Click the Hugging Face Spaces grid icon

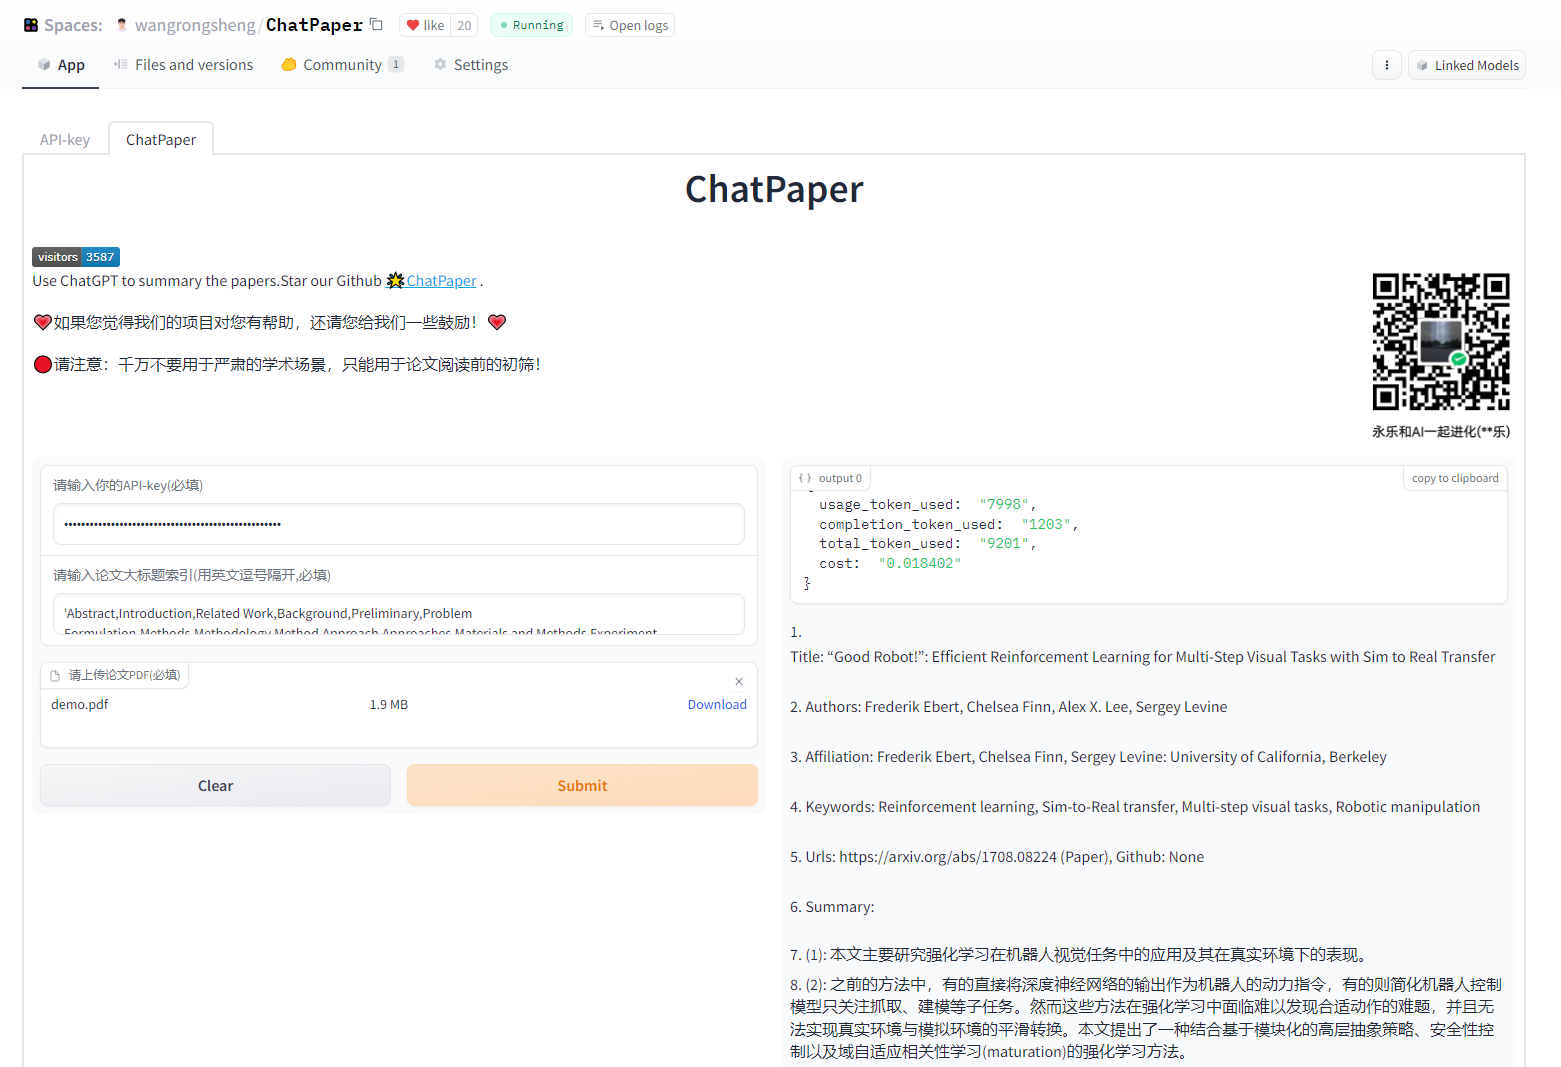29,24
